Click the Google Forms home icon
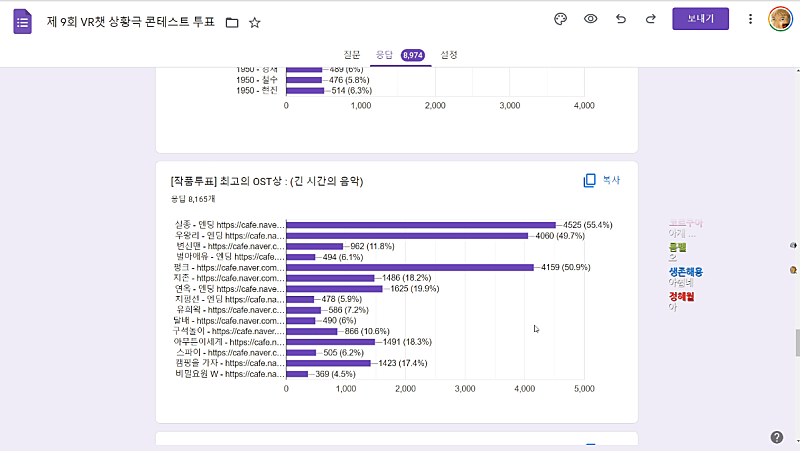This screenshot has width=800, height=451. [x=23, y=22]
